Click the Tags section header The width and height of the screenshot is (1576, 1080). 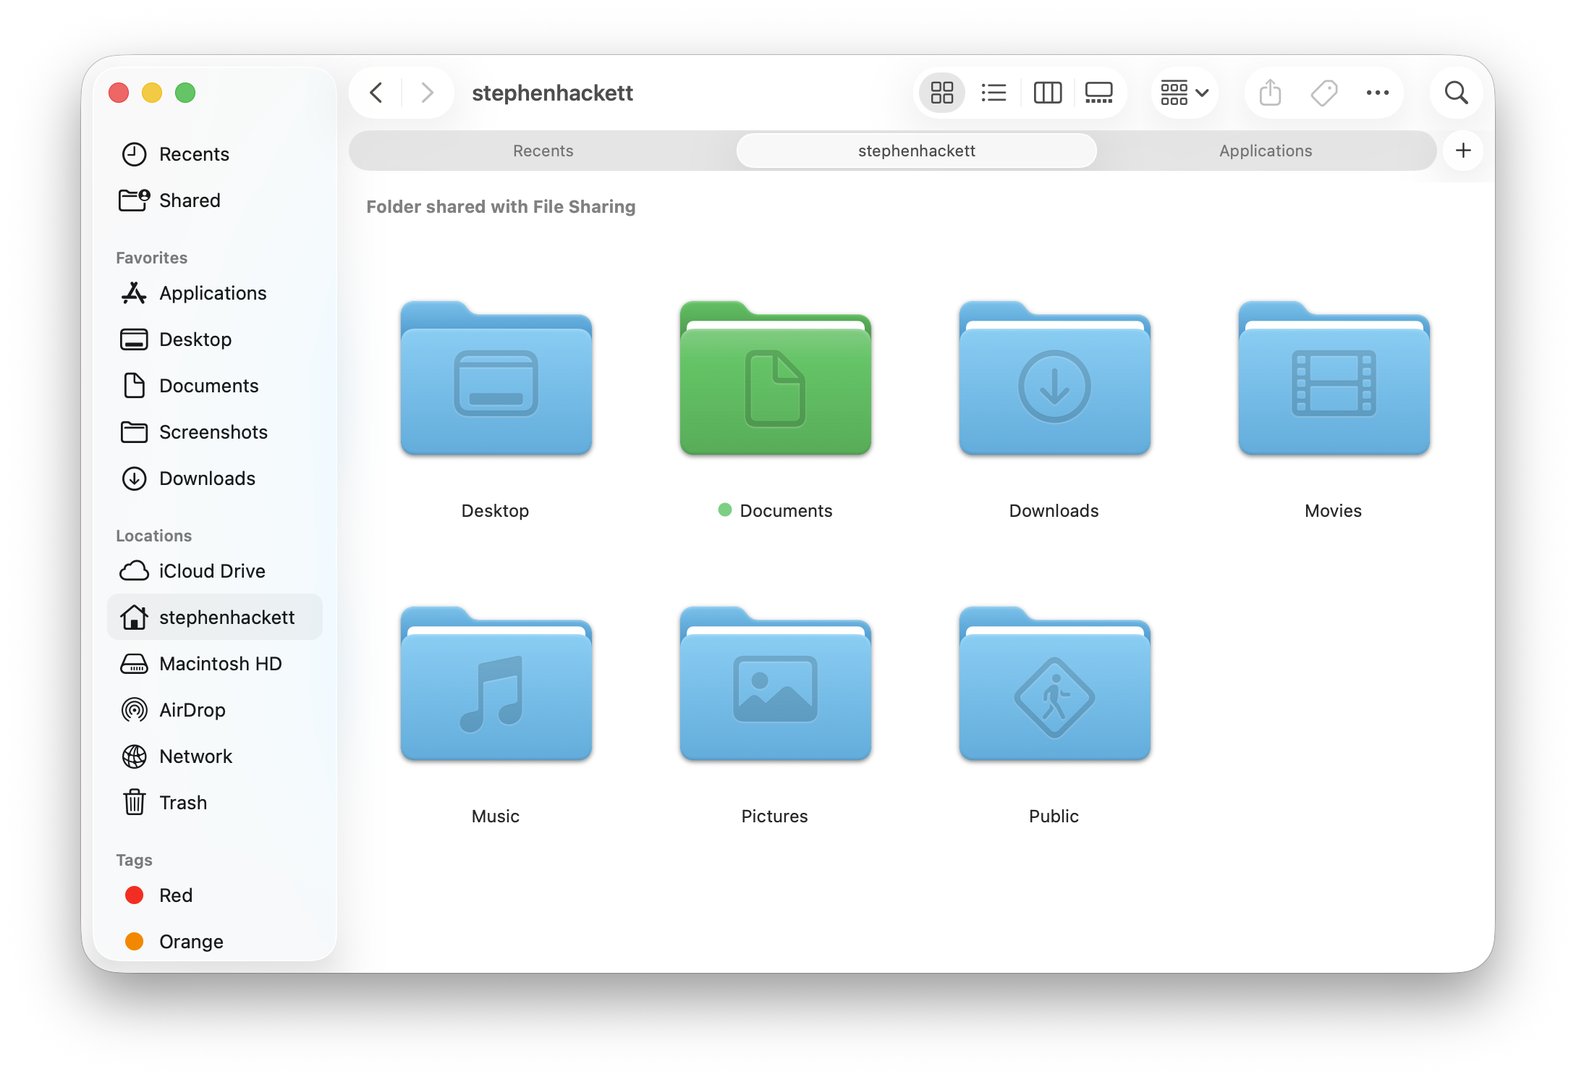134,860
